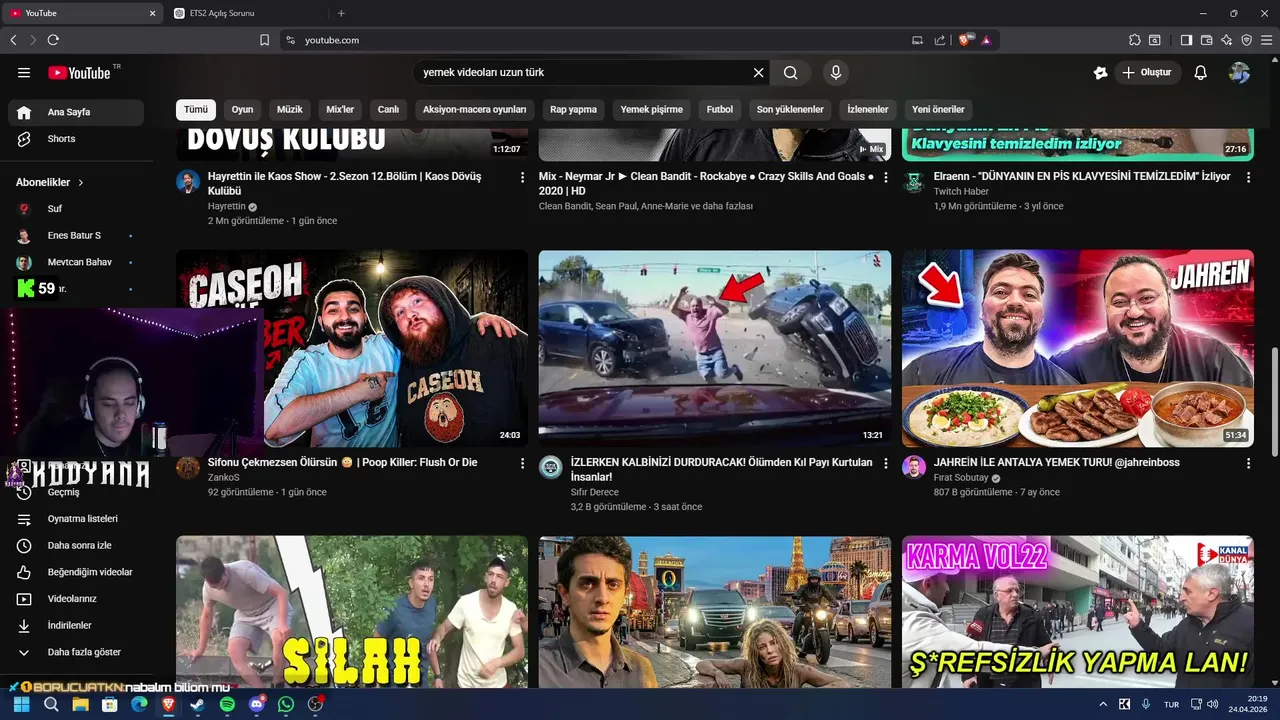Select the Oyun filter chip
1280x720 pixels.
point(242,110)
